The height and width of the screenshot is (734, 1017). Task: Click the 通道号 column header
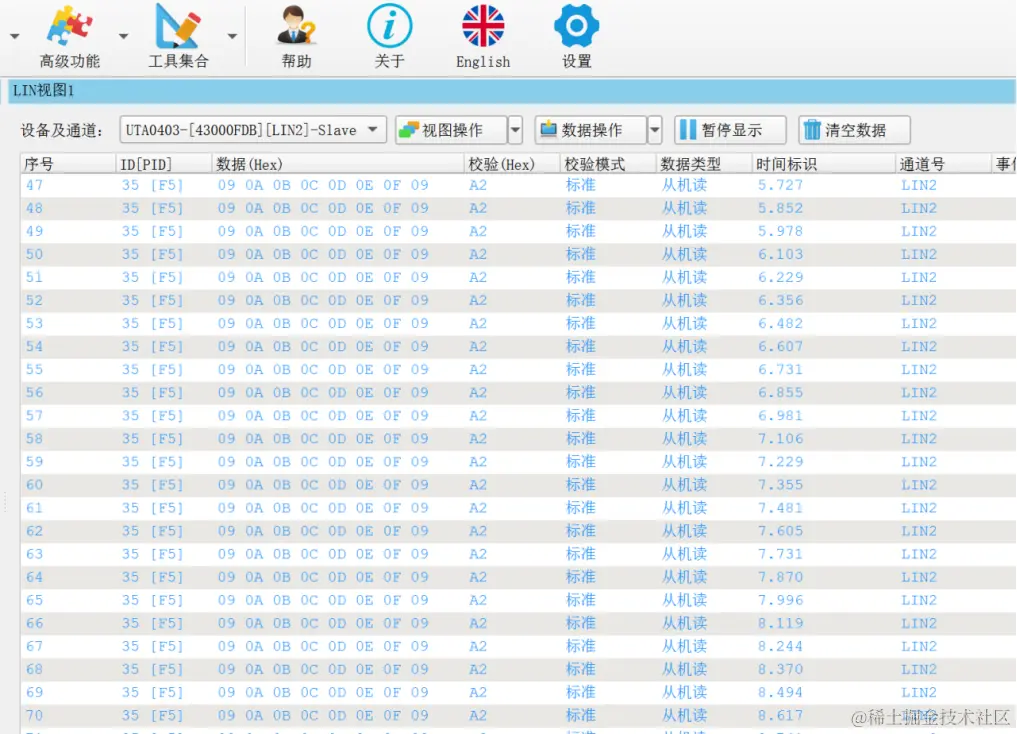tap(943, 164)
